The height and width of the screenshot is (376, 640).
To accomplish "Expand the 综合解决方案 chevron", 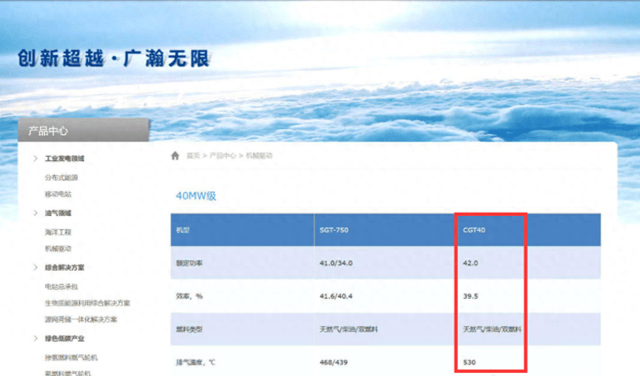I will (36, 267).
